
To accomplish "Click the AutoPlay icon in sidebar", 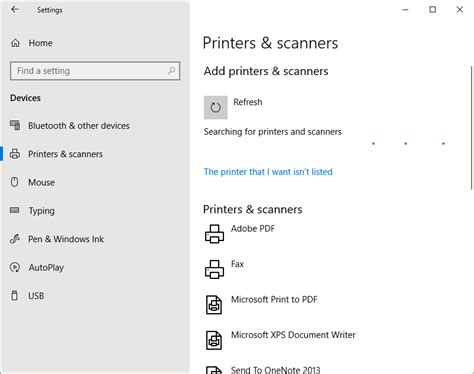I will pos(15,267).
